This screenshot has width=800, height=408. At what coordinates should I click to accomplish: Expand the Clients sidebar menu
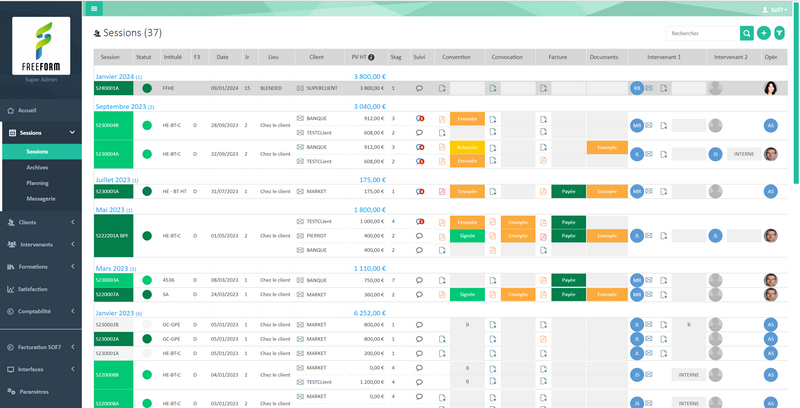72,222
